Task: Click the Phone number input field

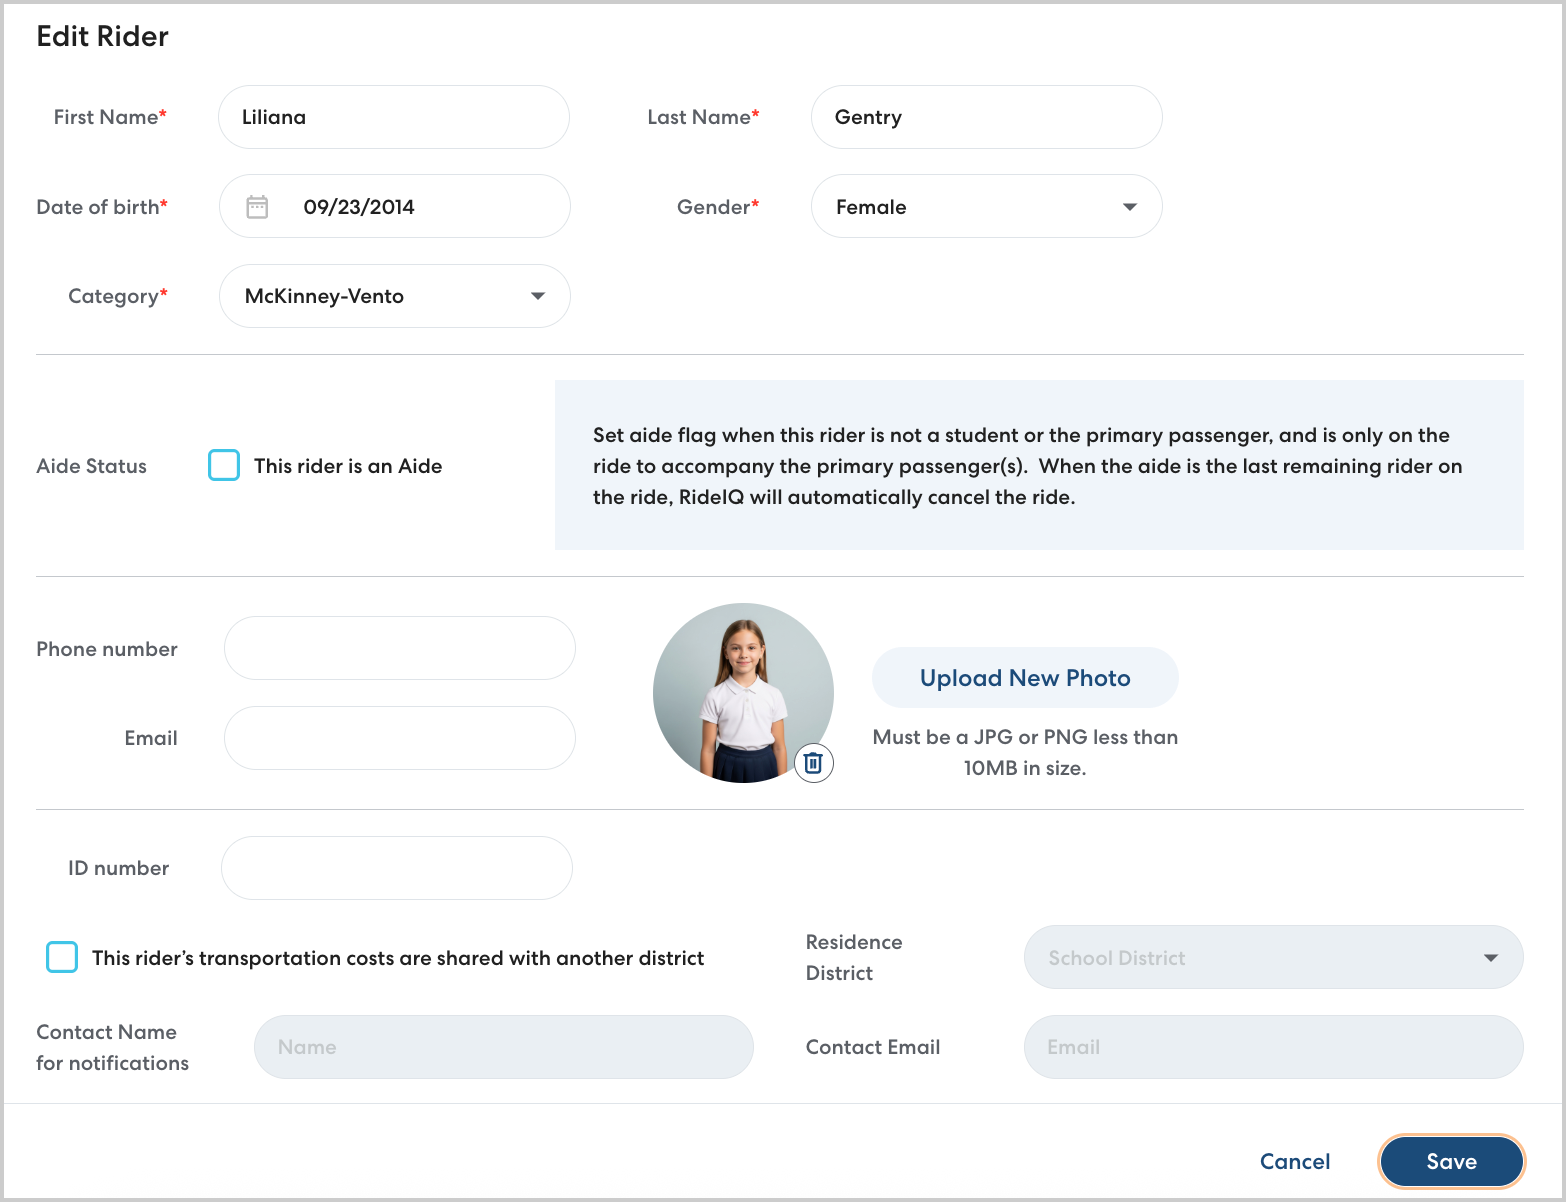Action: tap(399, 648)
